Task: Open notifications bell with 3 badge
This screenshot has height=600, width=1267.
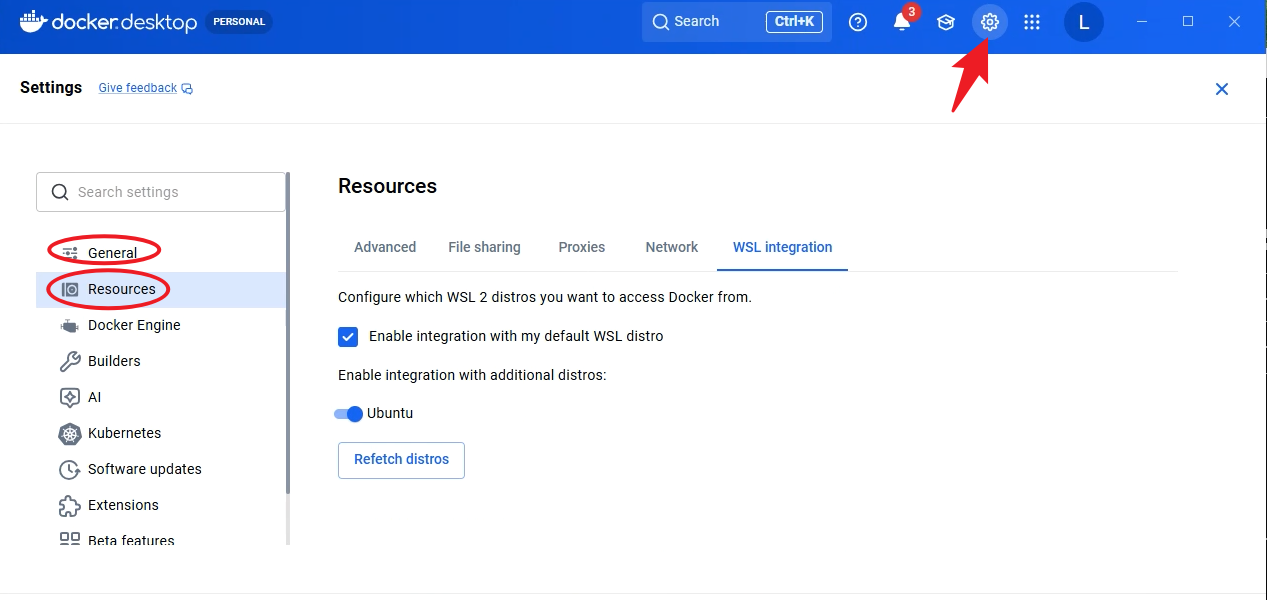Action: pos(902,21)
